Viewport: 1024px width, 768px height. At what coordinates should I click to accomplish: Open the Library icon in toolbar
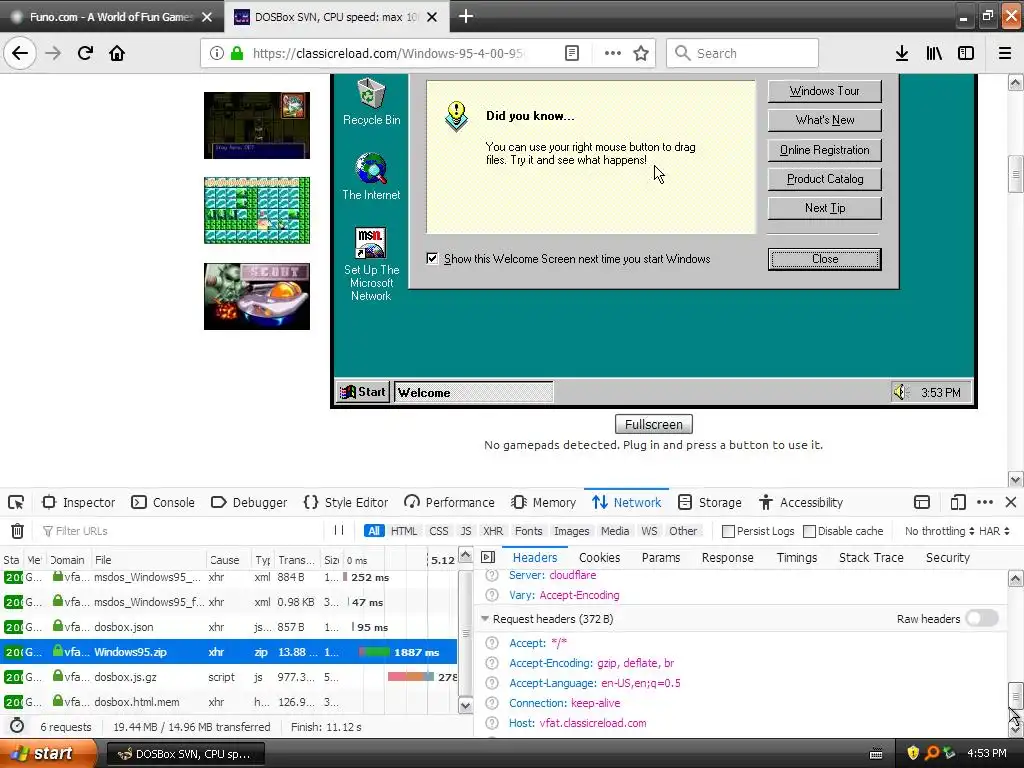tap(934, 53)
